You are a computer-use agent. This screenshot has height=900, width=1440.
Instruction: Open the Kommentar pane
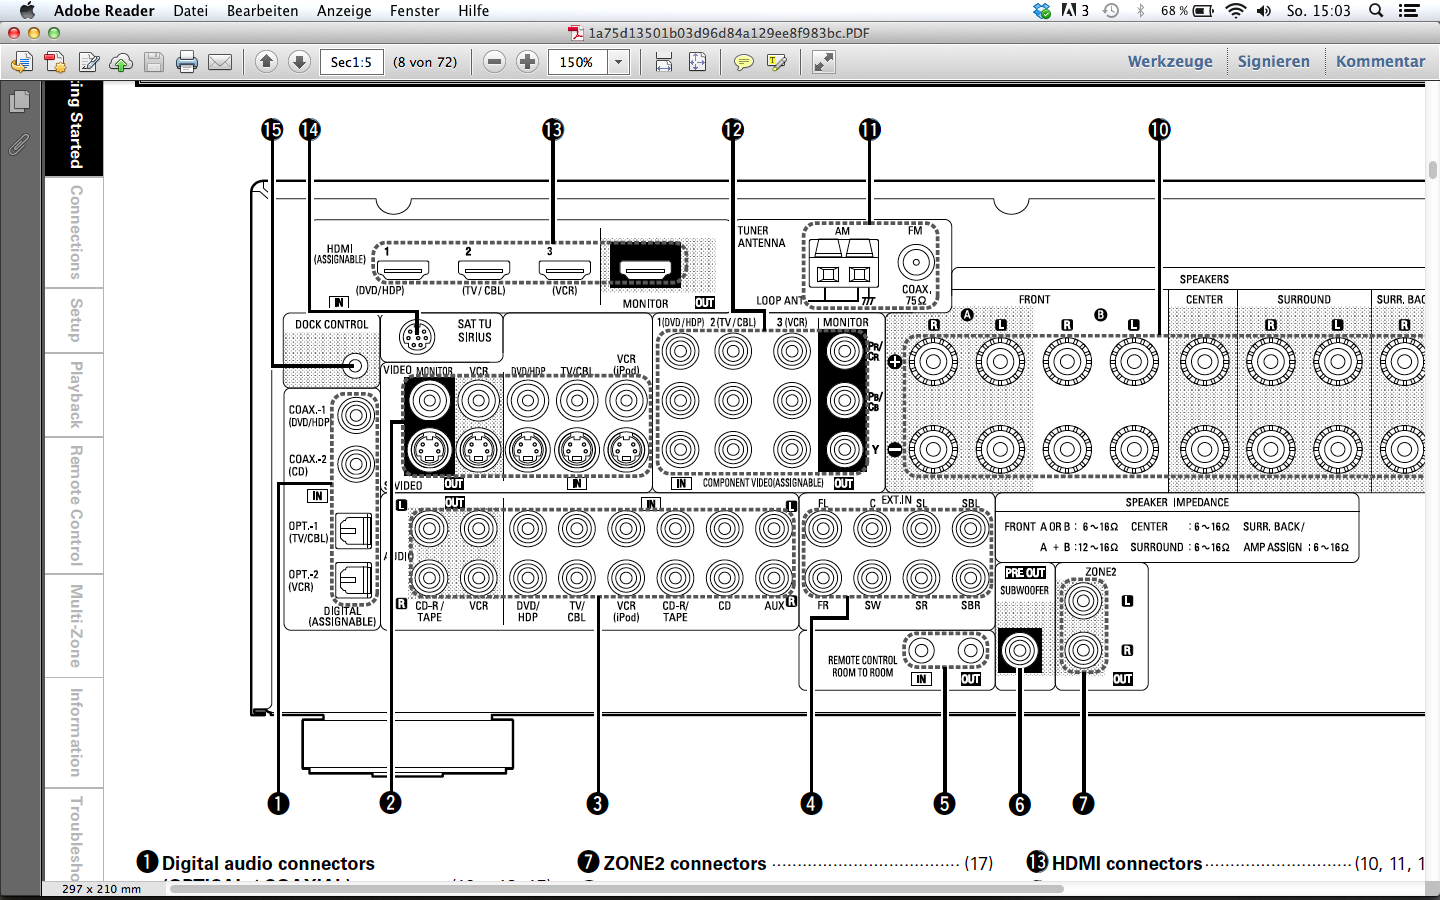click(1380, 61)
